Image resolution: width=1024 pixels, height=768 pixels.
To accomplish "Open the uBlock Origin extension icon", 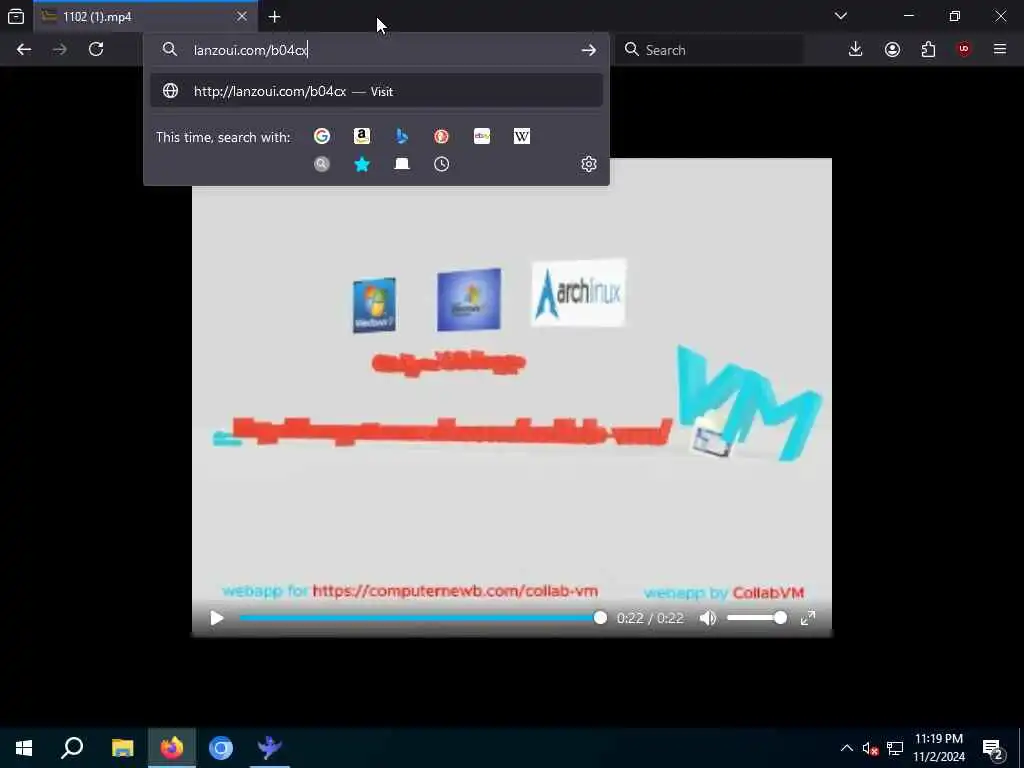I will 964,50.
